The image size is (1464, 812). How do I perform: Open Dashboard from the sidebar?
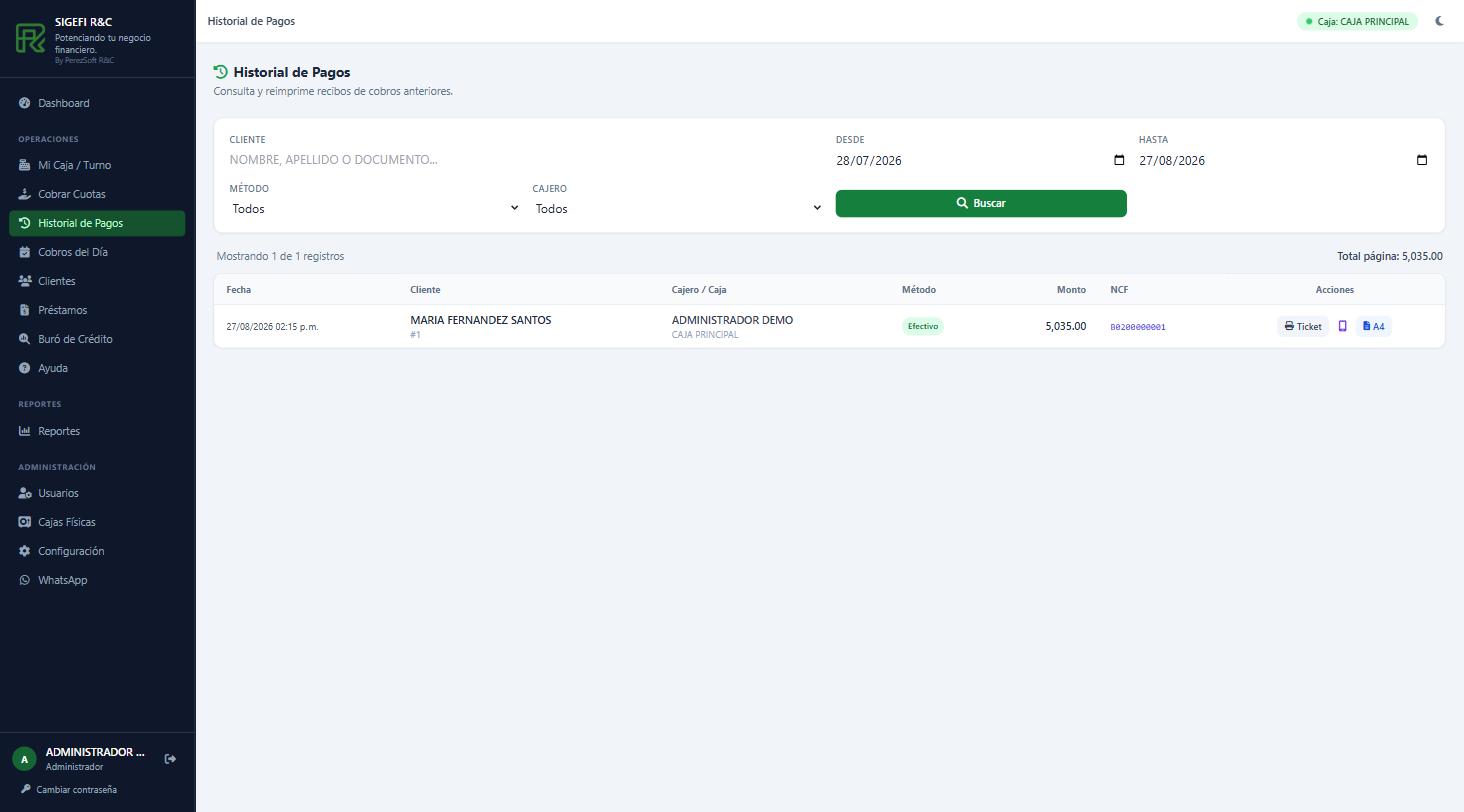click(97, 103)
